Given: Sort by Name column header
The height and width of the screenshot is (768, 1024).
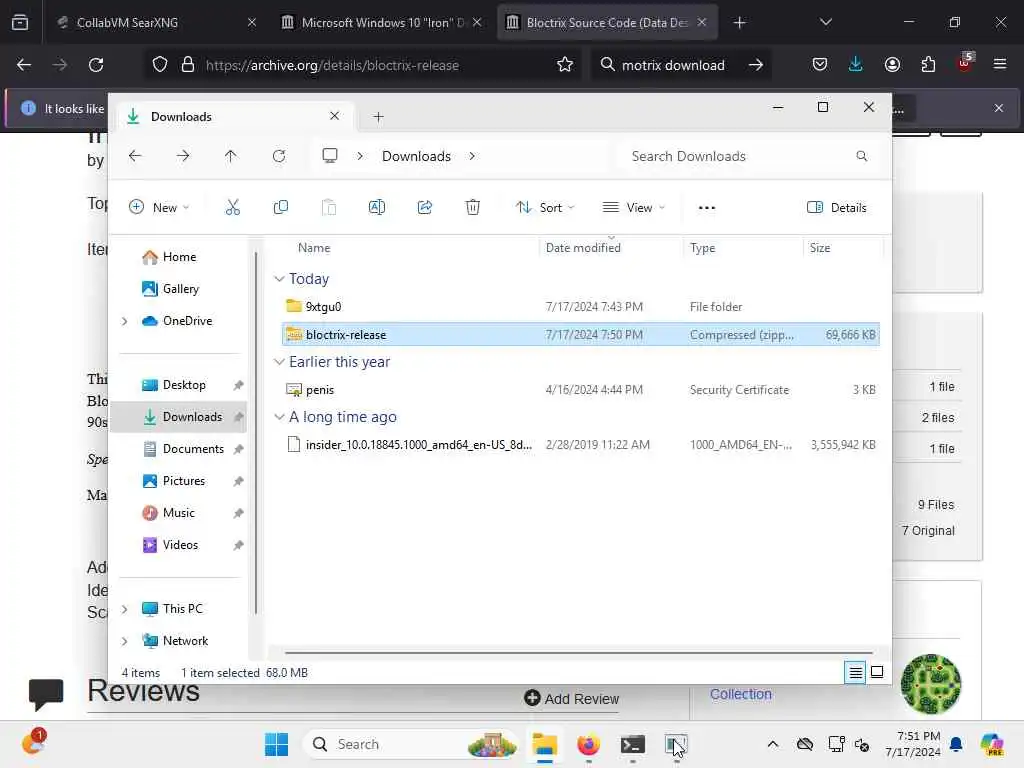Looking at the screenshot, I should tap(313, 248).
